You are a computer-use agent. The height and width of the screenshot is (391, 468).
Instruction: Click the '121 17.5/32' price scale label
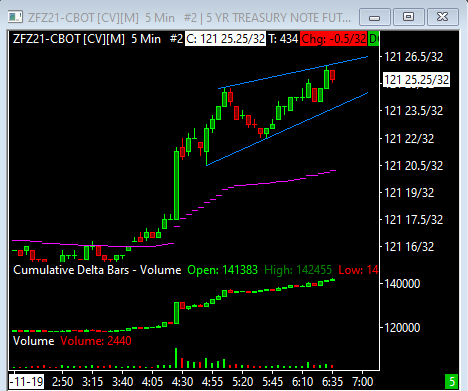(414, 220)
